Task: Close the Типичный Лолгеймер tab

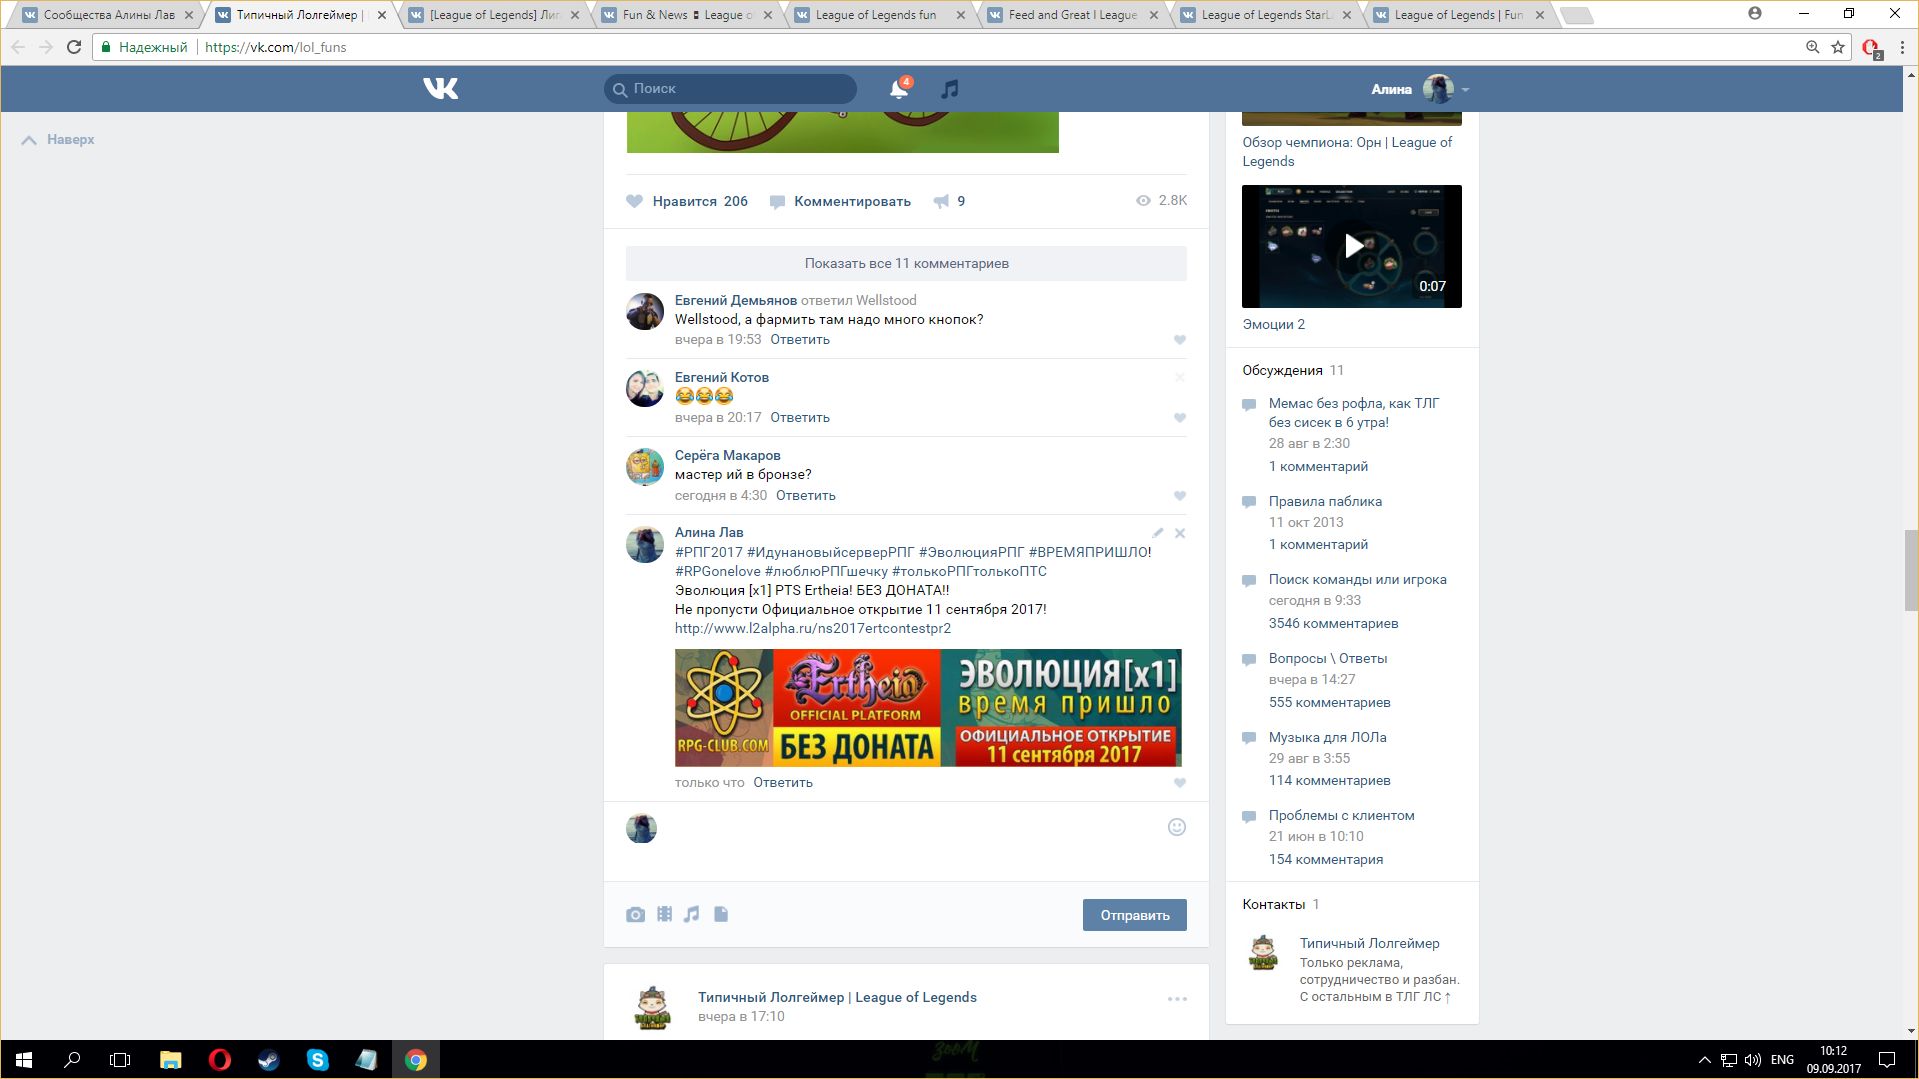Action: coord(382,15)
